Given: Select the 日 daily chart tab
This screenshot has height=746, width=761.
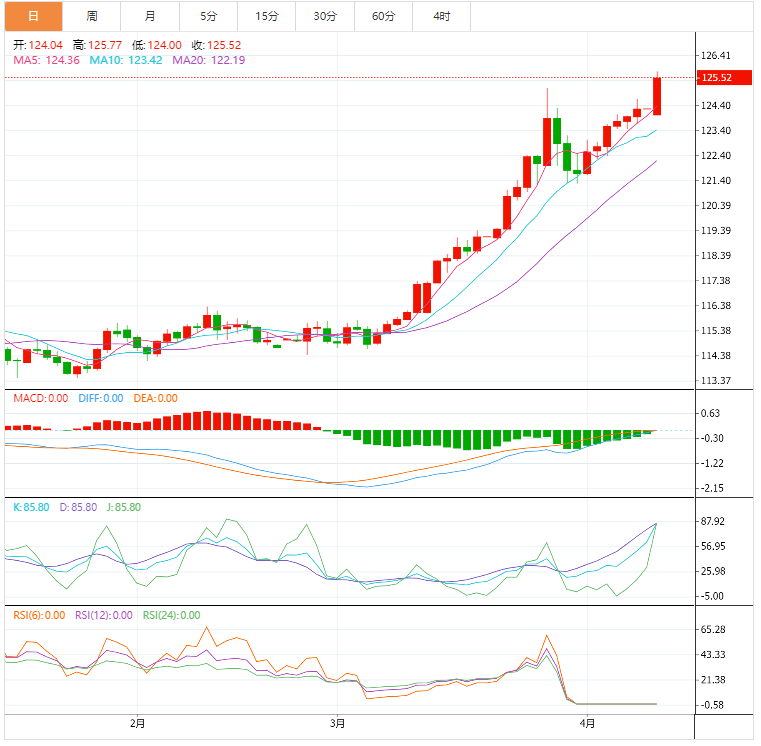Looking at the screenshot, I should tap(33, 16).
